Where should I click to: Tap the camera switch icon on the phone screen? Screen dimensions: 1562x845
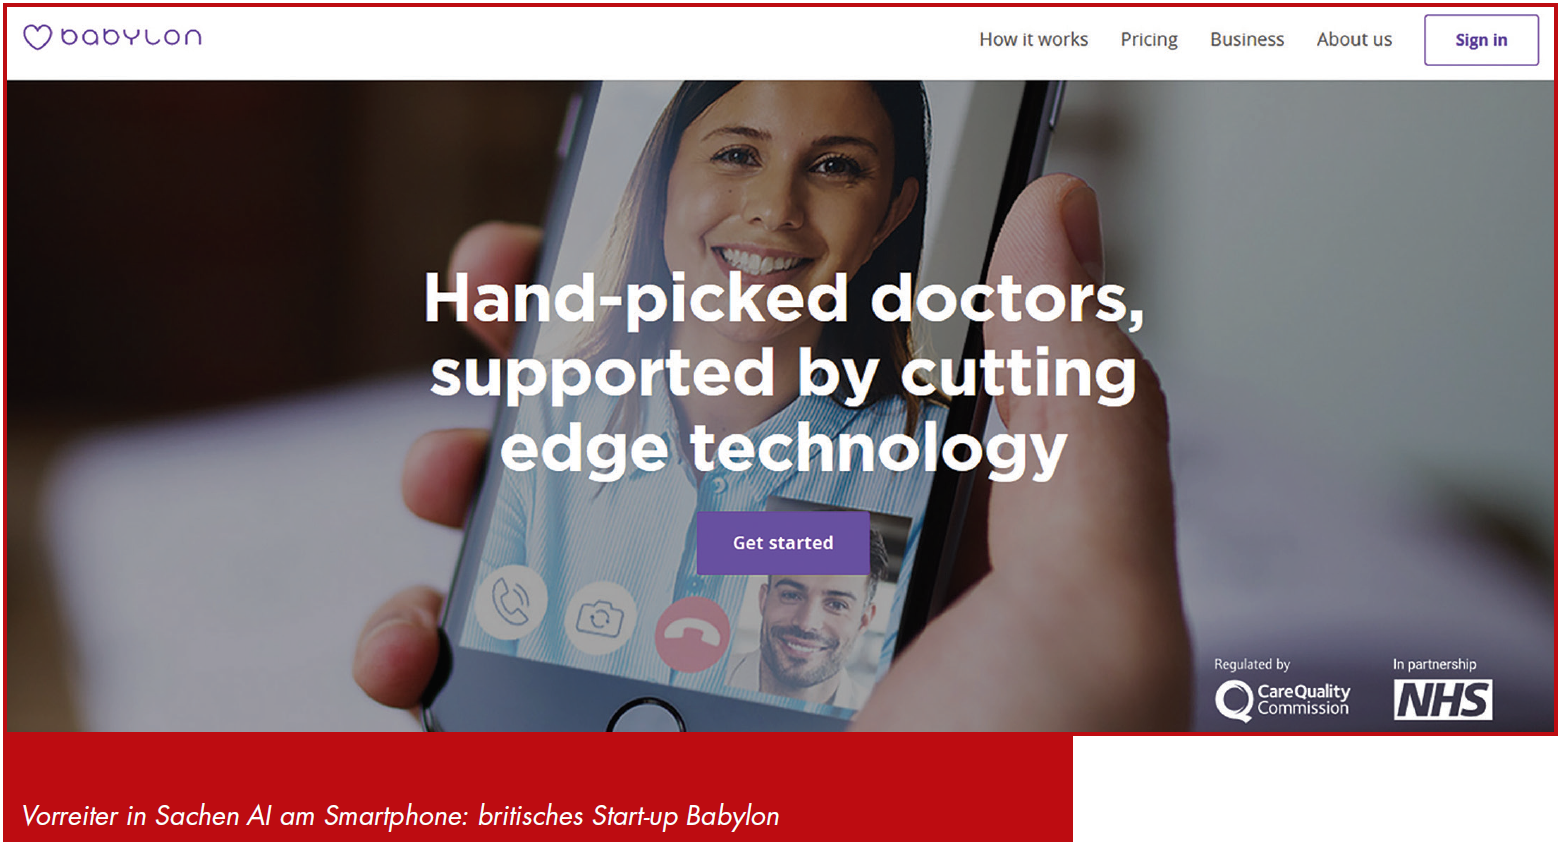[x=600, y=619]
